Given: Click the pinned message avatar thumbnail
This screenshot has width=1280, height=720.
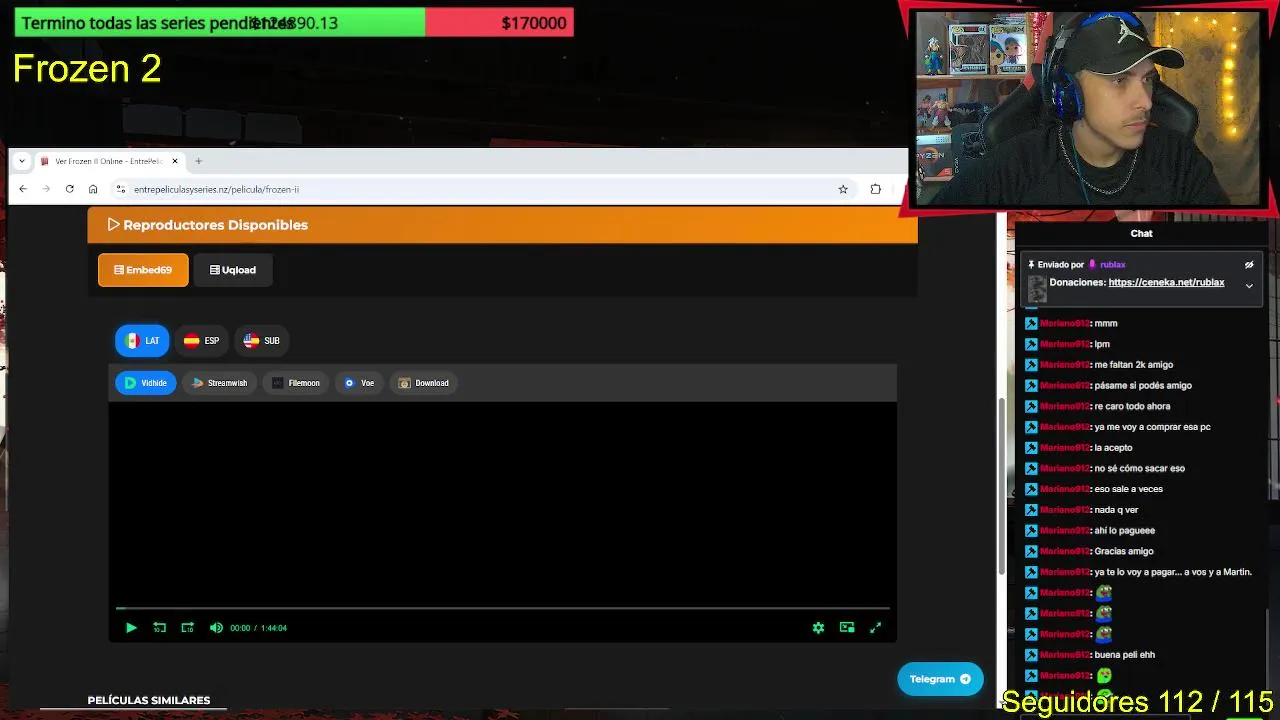Looking at the screenshot, I should pos(1037,289).
